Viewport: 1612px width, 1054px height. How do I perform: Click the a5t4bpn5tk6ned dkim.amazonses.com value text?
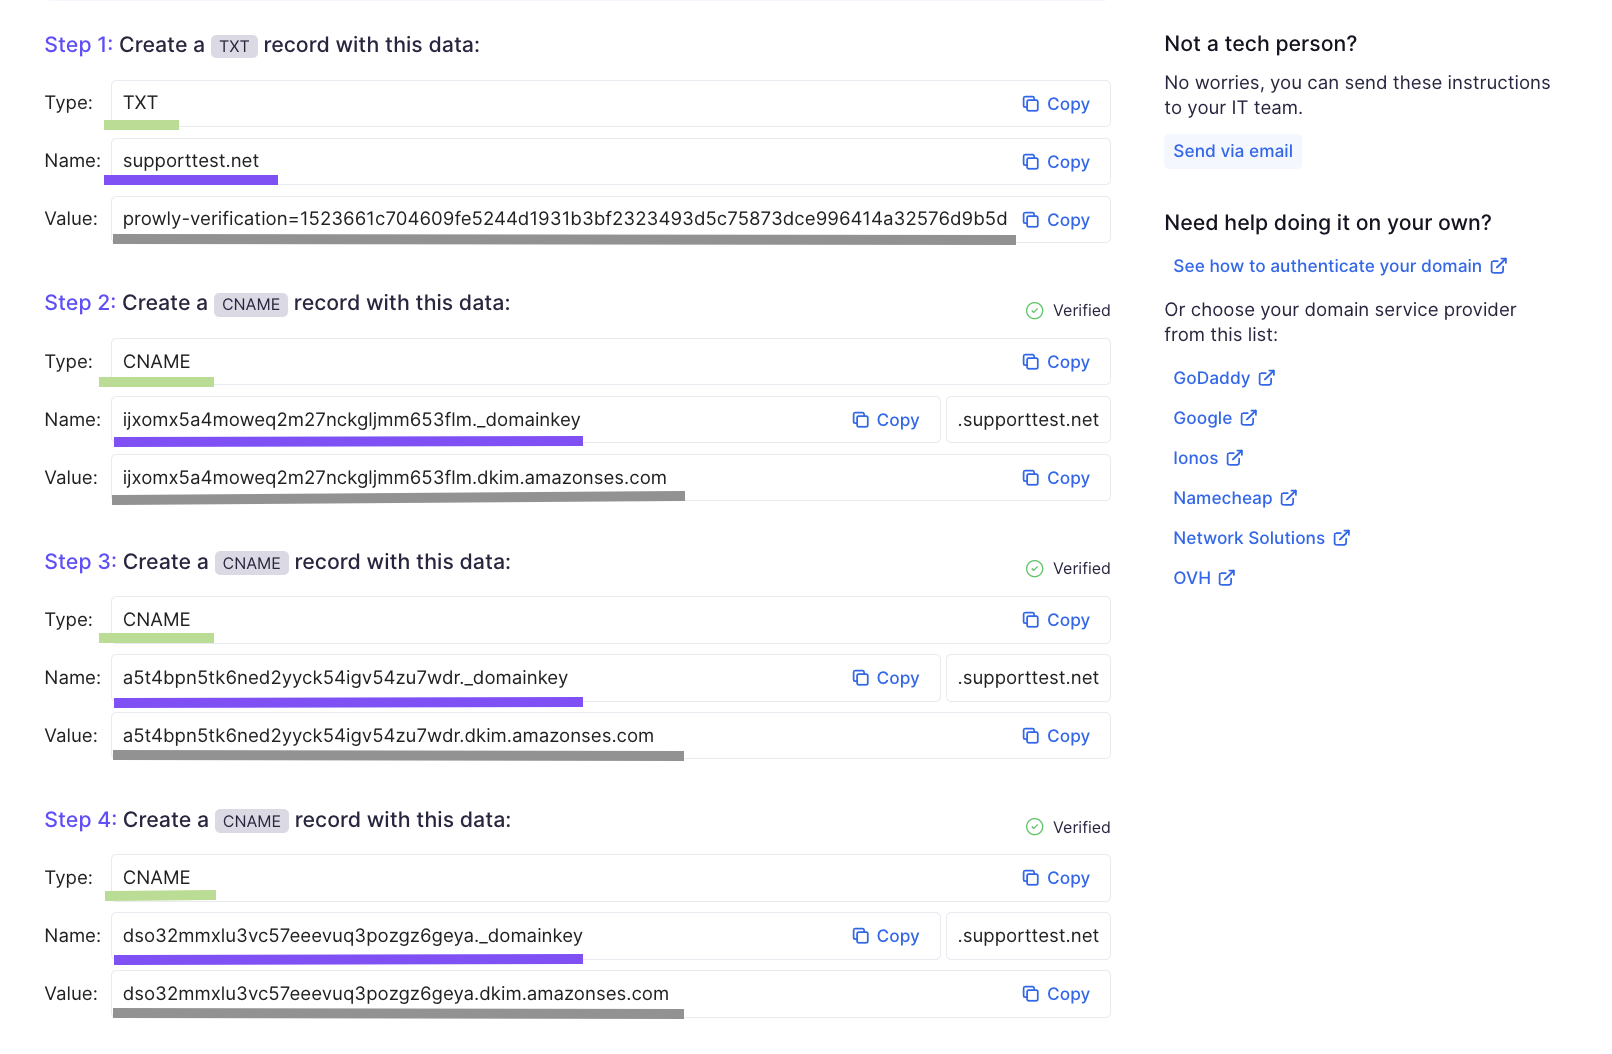[x=388, y=736]
